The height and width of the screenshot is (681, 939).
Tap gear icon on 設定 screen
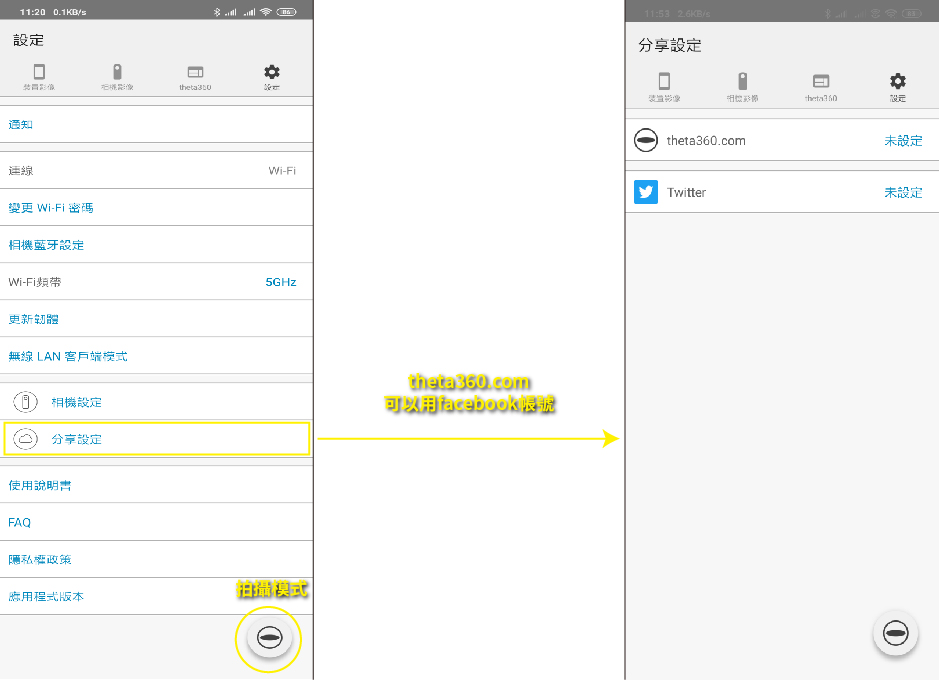(x=272, y=77)
